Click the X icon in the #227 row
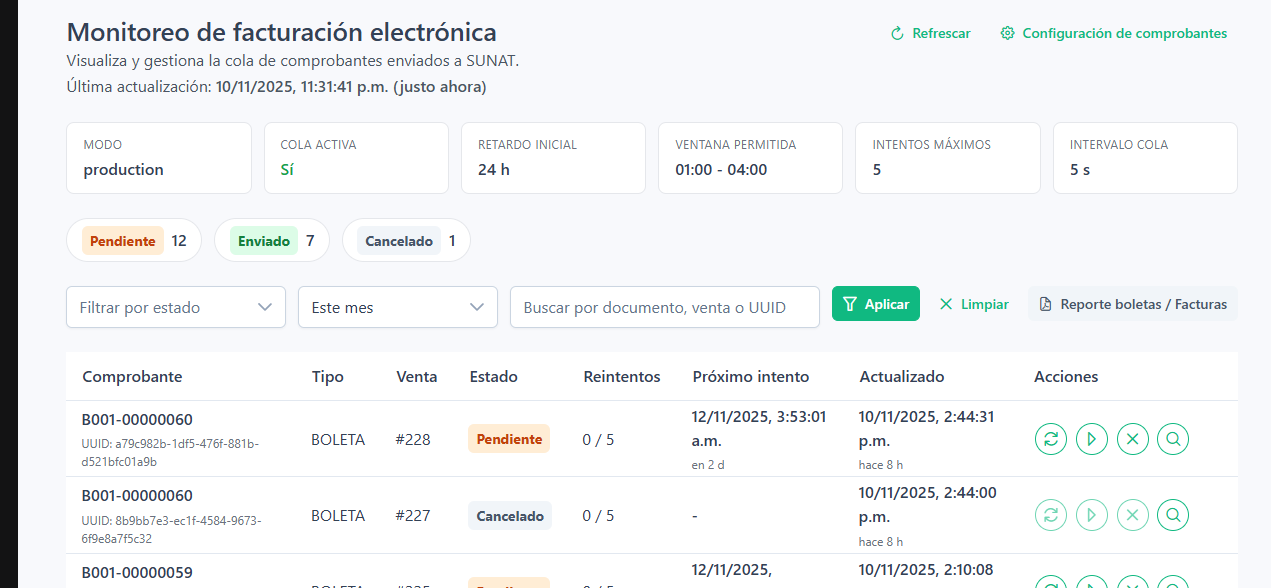1271x588 pixels. pyautogui.click(x=1132, y=515)
